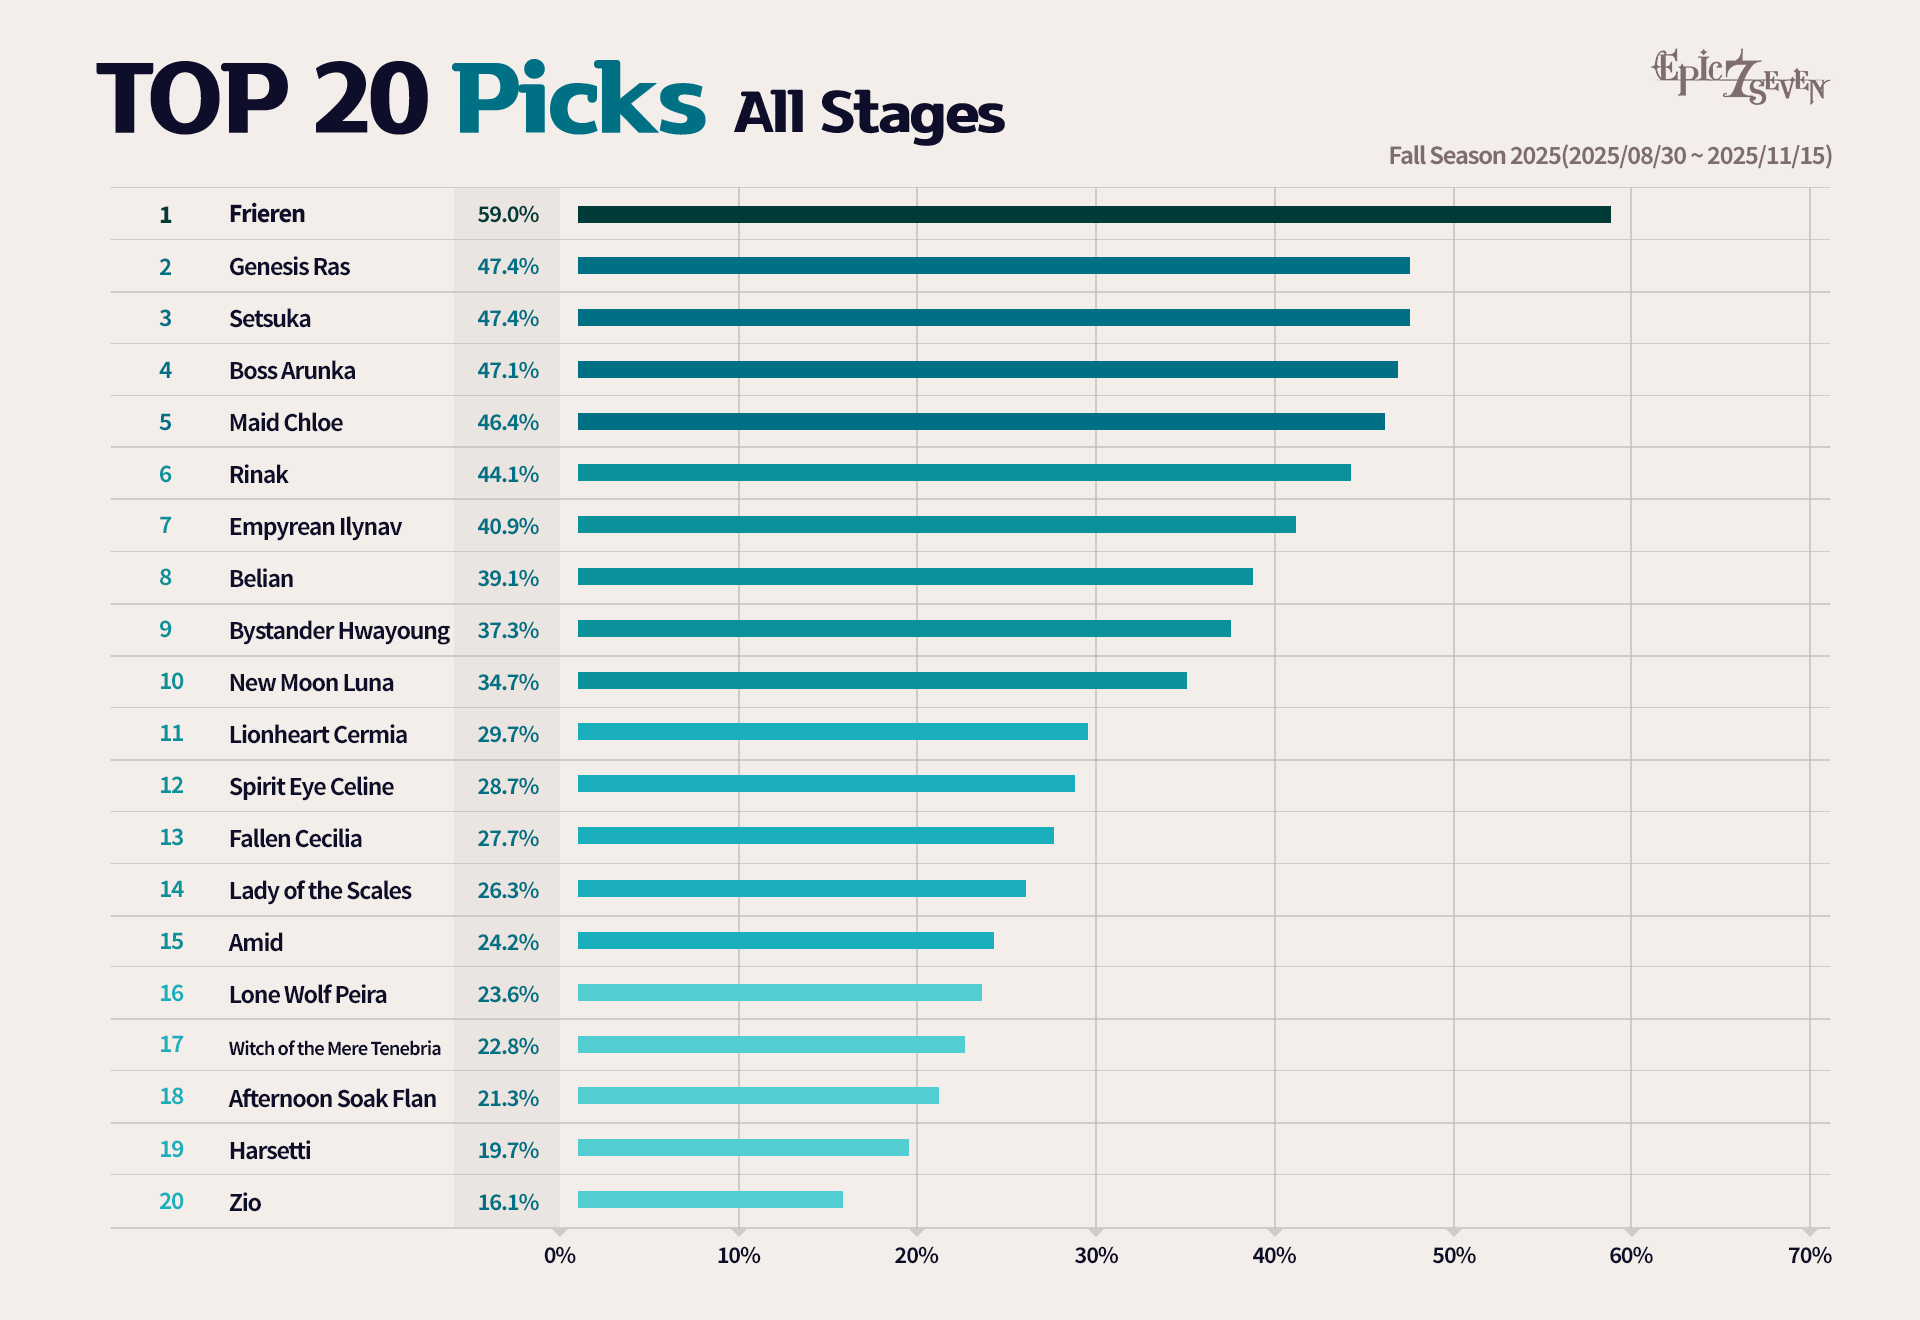
Task: Click the Genesis Ras hero name
Action: click(289, 267)
